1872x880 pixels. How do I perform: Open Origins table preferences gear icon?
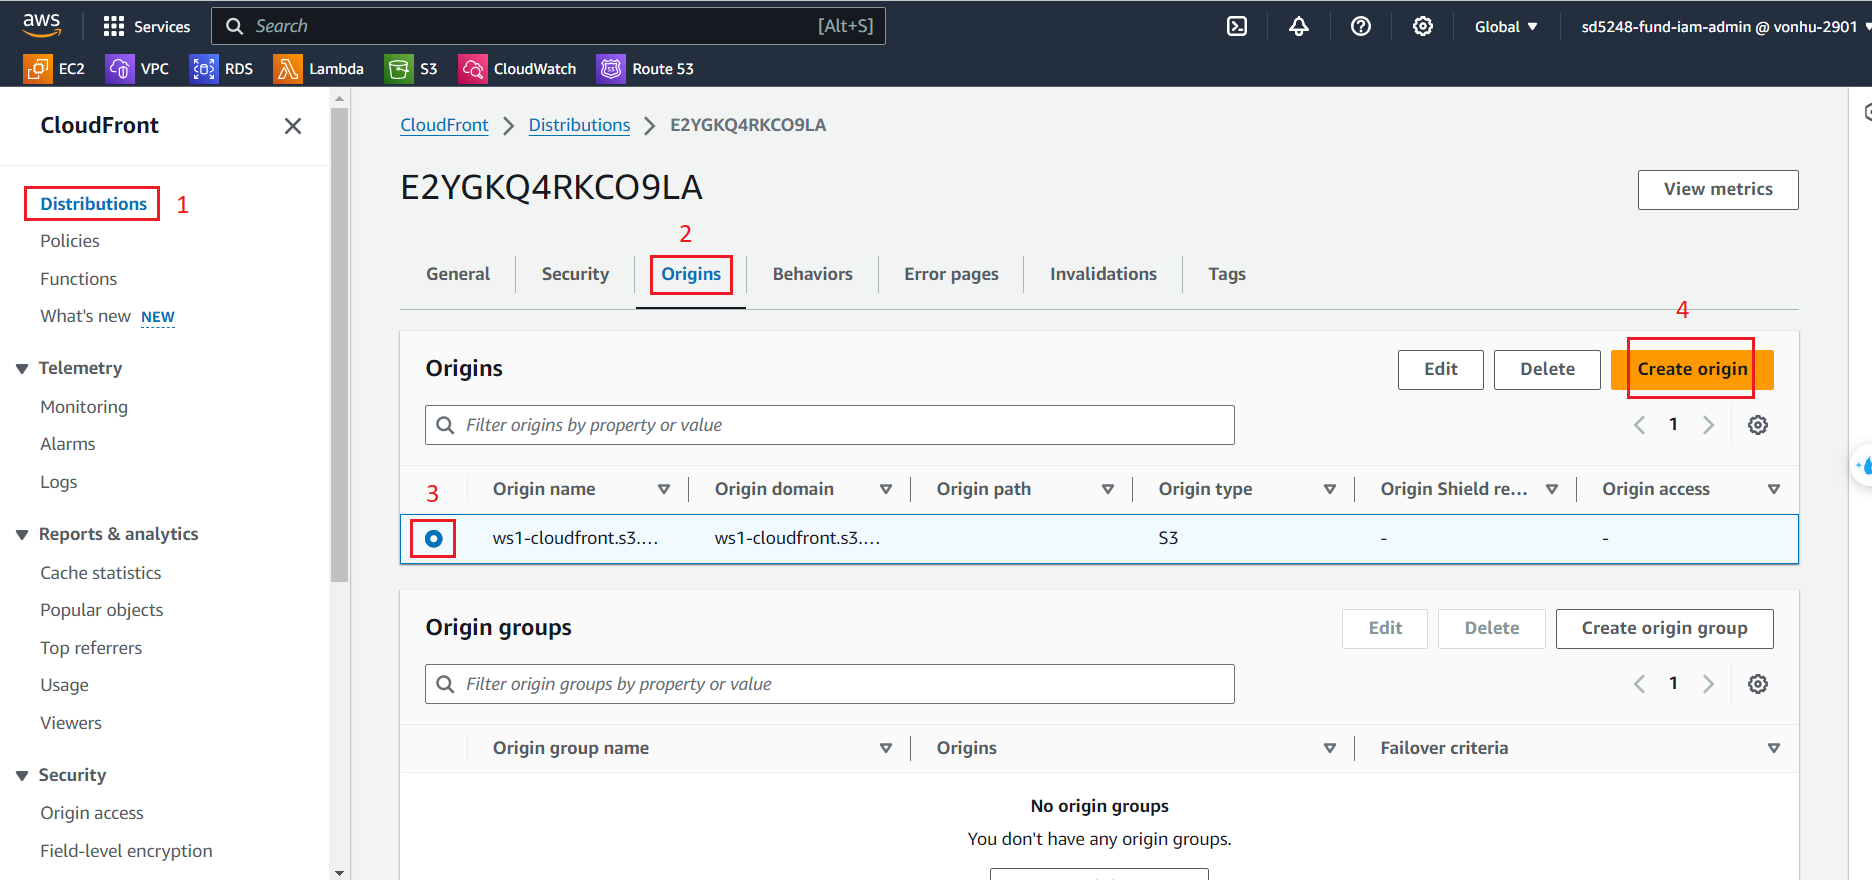coord(1758,425)
